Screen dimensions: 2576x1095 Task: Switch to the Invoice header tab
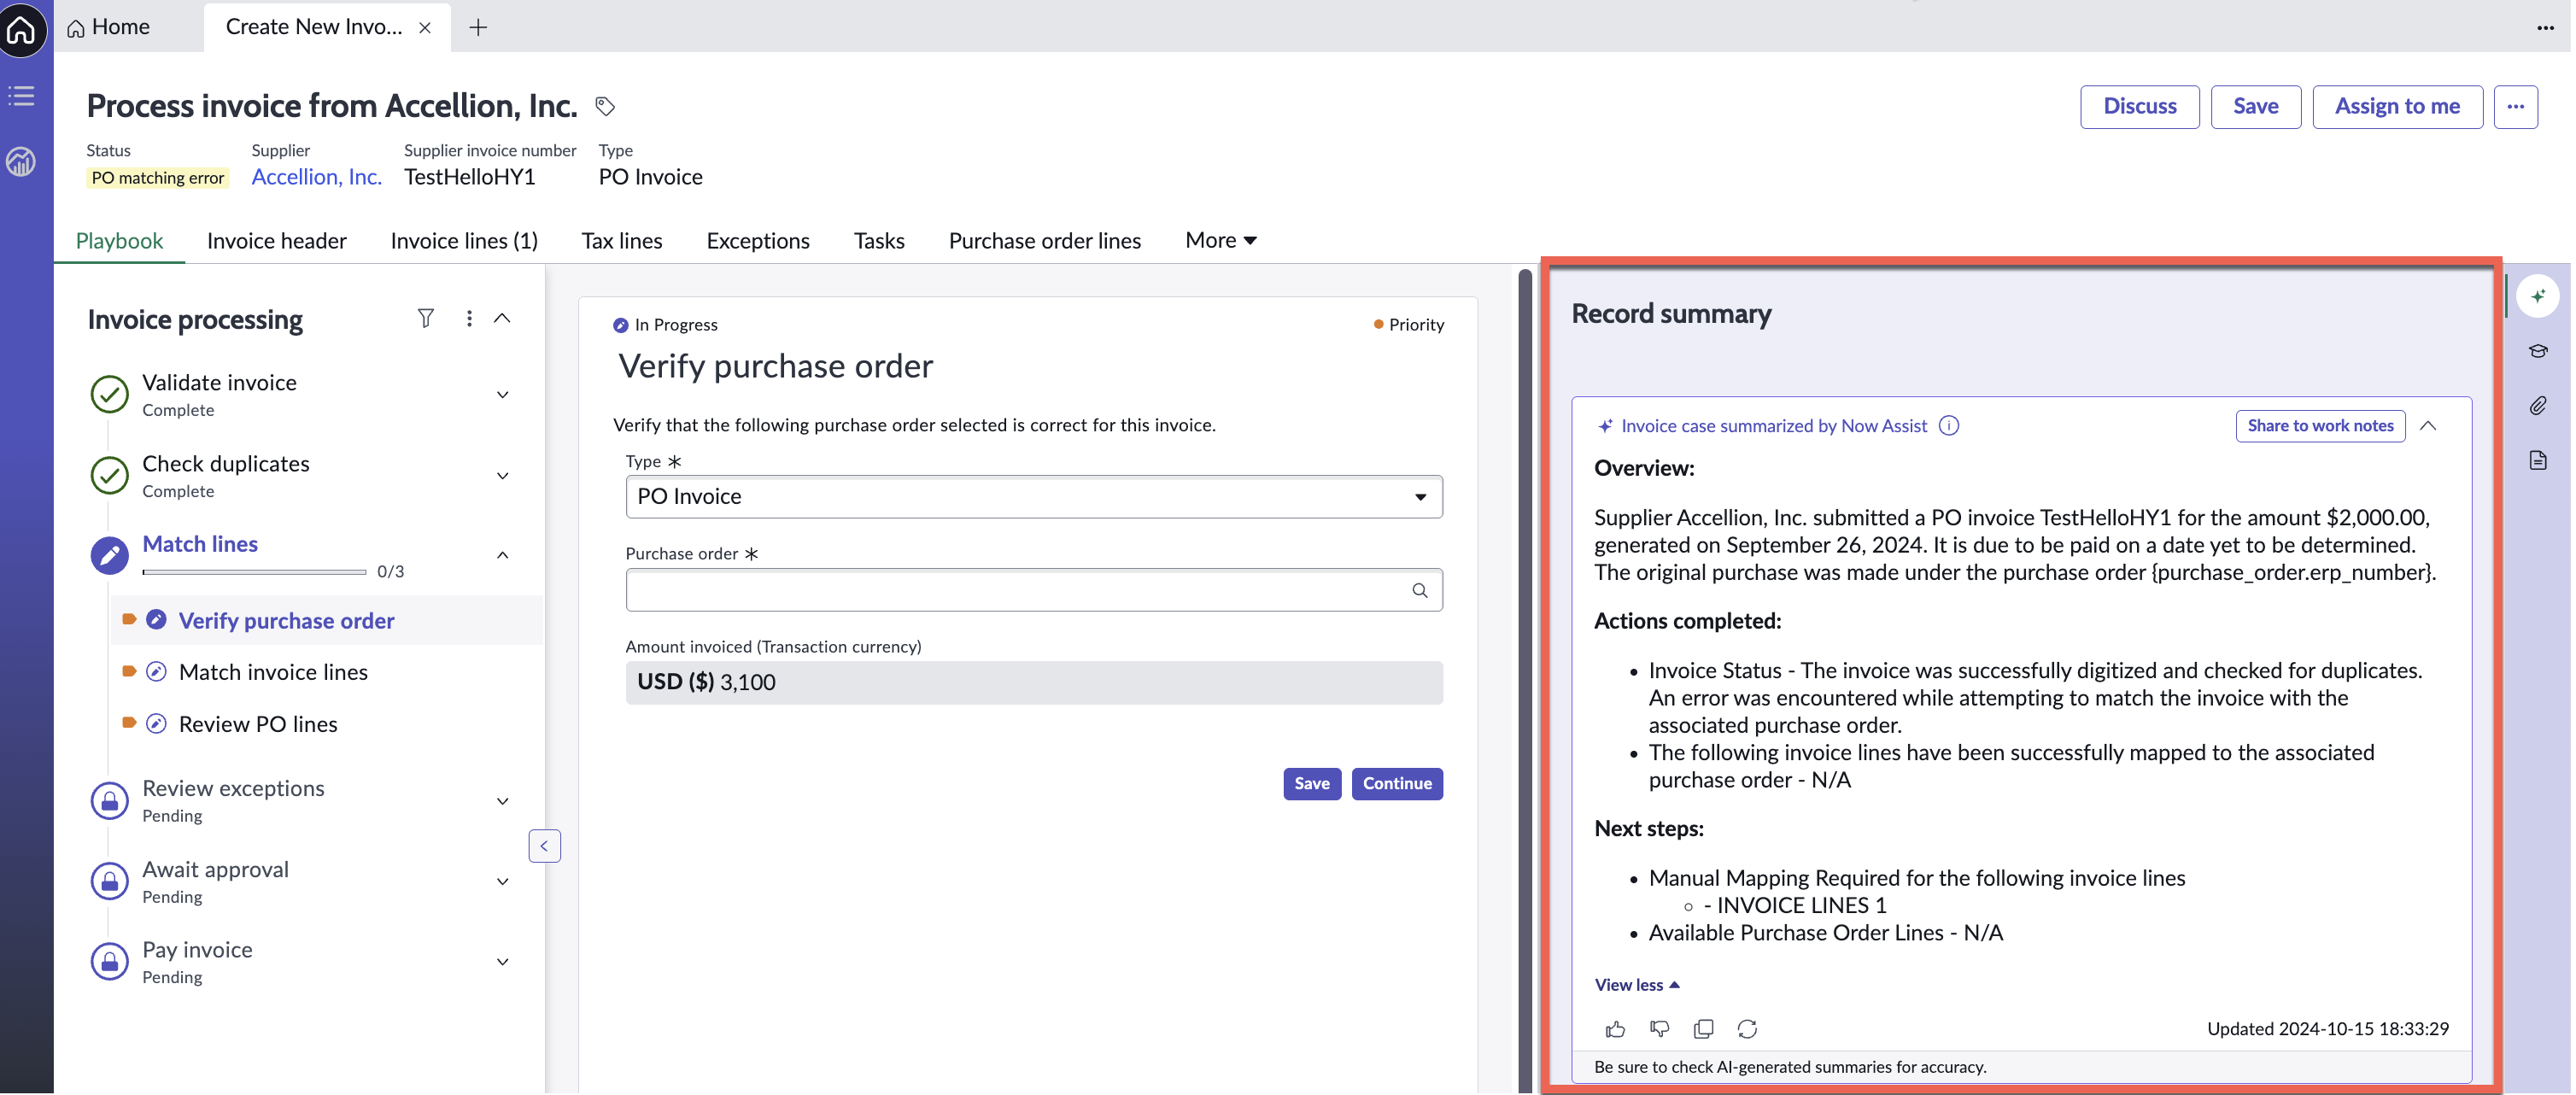(276, 240)
